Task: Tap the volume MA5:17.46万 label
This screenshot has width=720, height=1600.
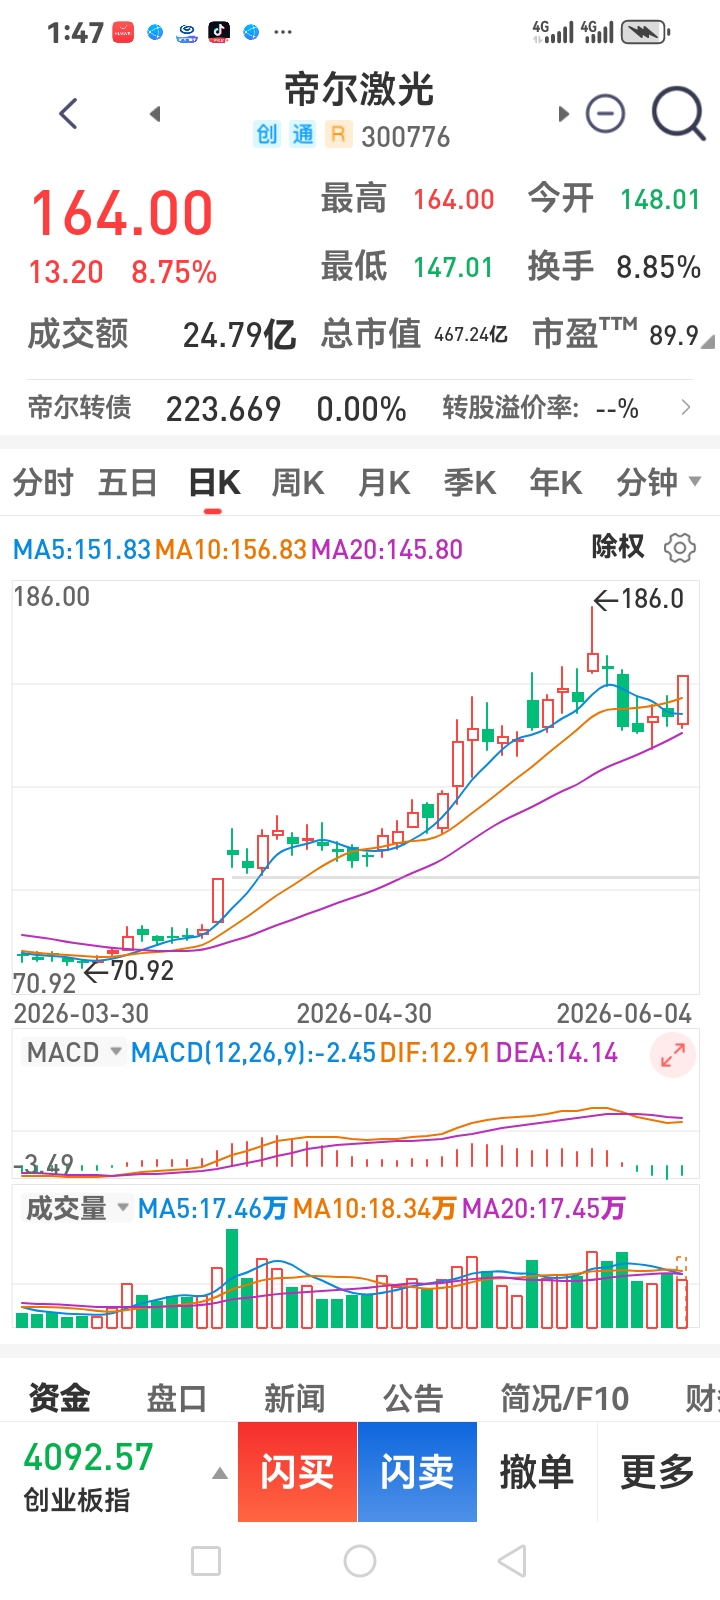Action: pos(213,1209)
